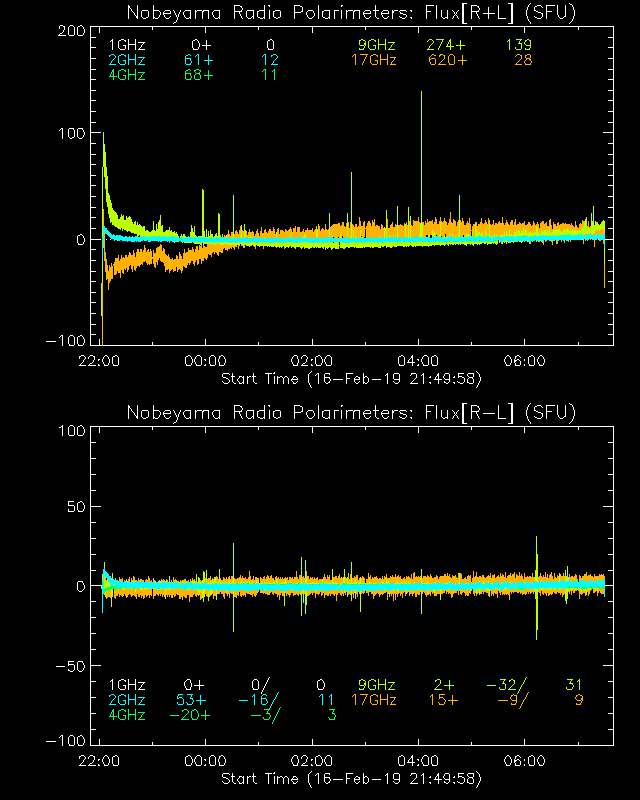Image resolution: width=640 pixels, height=800 pixels.
Task: Select the 17GHz legend label in R+L plot
Action: (x=374, y=60)
